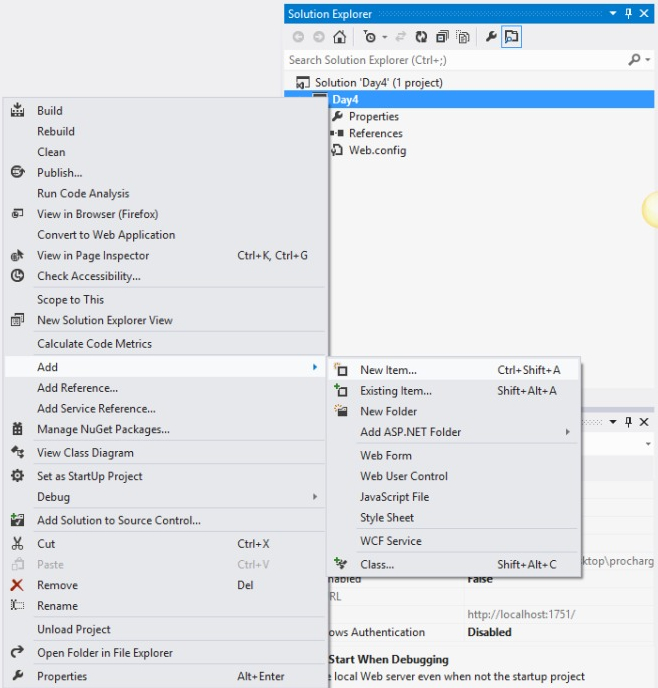Click the Back arrow in Solution Explorer toolbar
This screenshot has width=658, height=688.
(298, 37)
